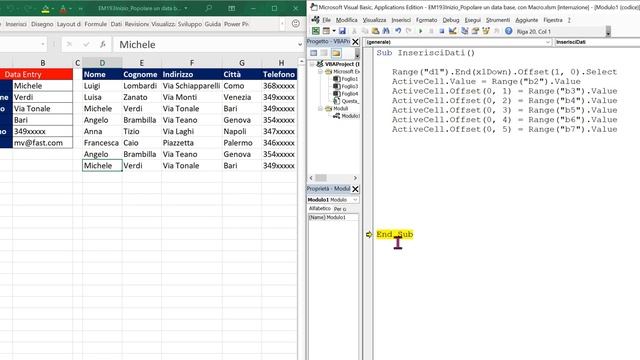Open Properties Window icon in VBA toolbar
Screen dimensions: 640x360
(475, 31)
